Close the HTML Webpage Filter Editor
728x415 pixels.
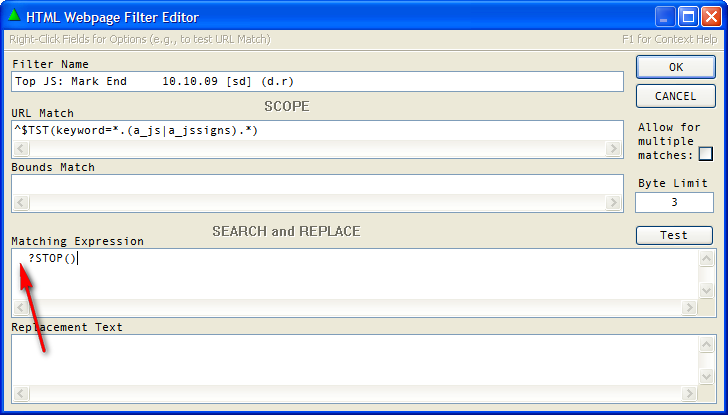point(709,17)
